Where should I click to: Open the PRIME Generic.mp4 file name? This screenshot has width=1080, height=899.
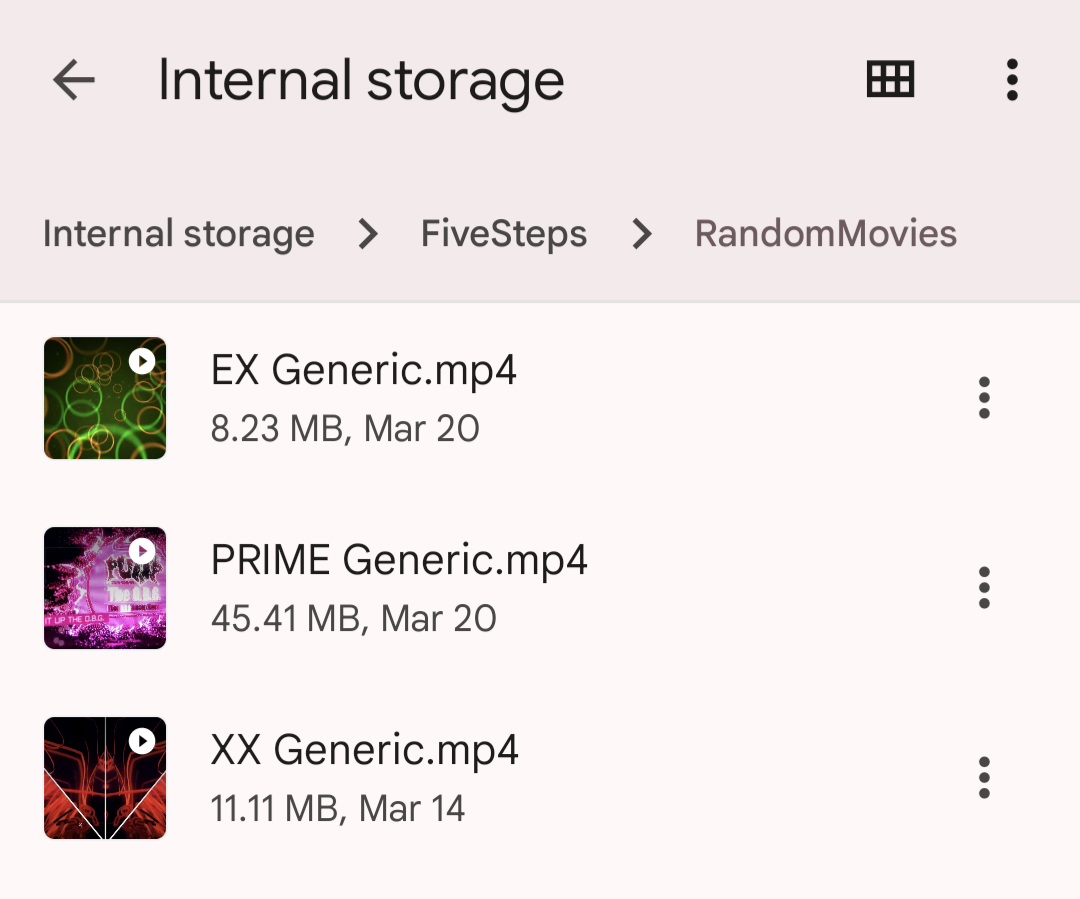pos(399,560)
